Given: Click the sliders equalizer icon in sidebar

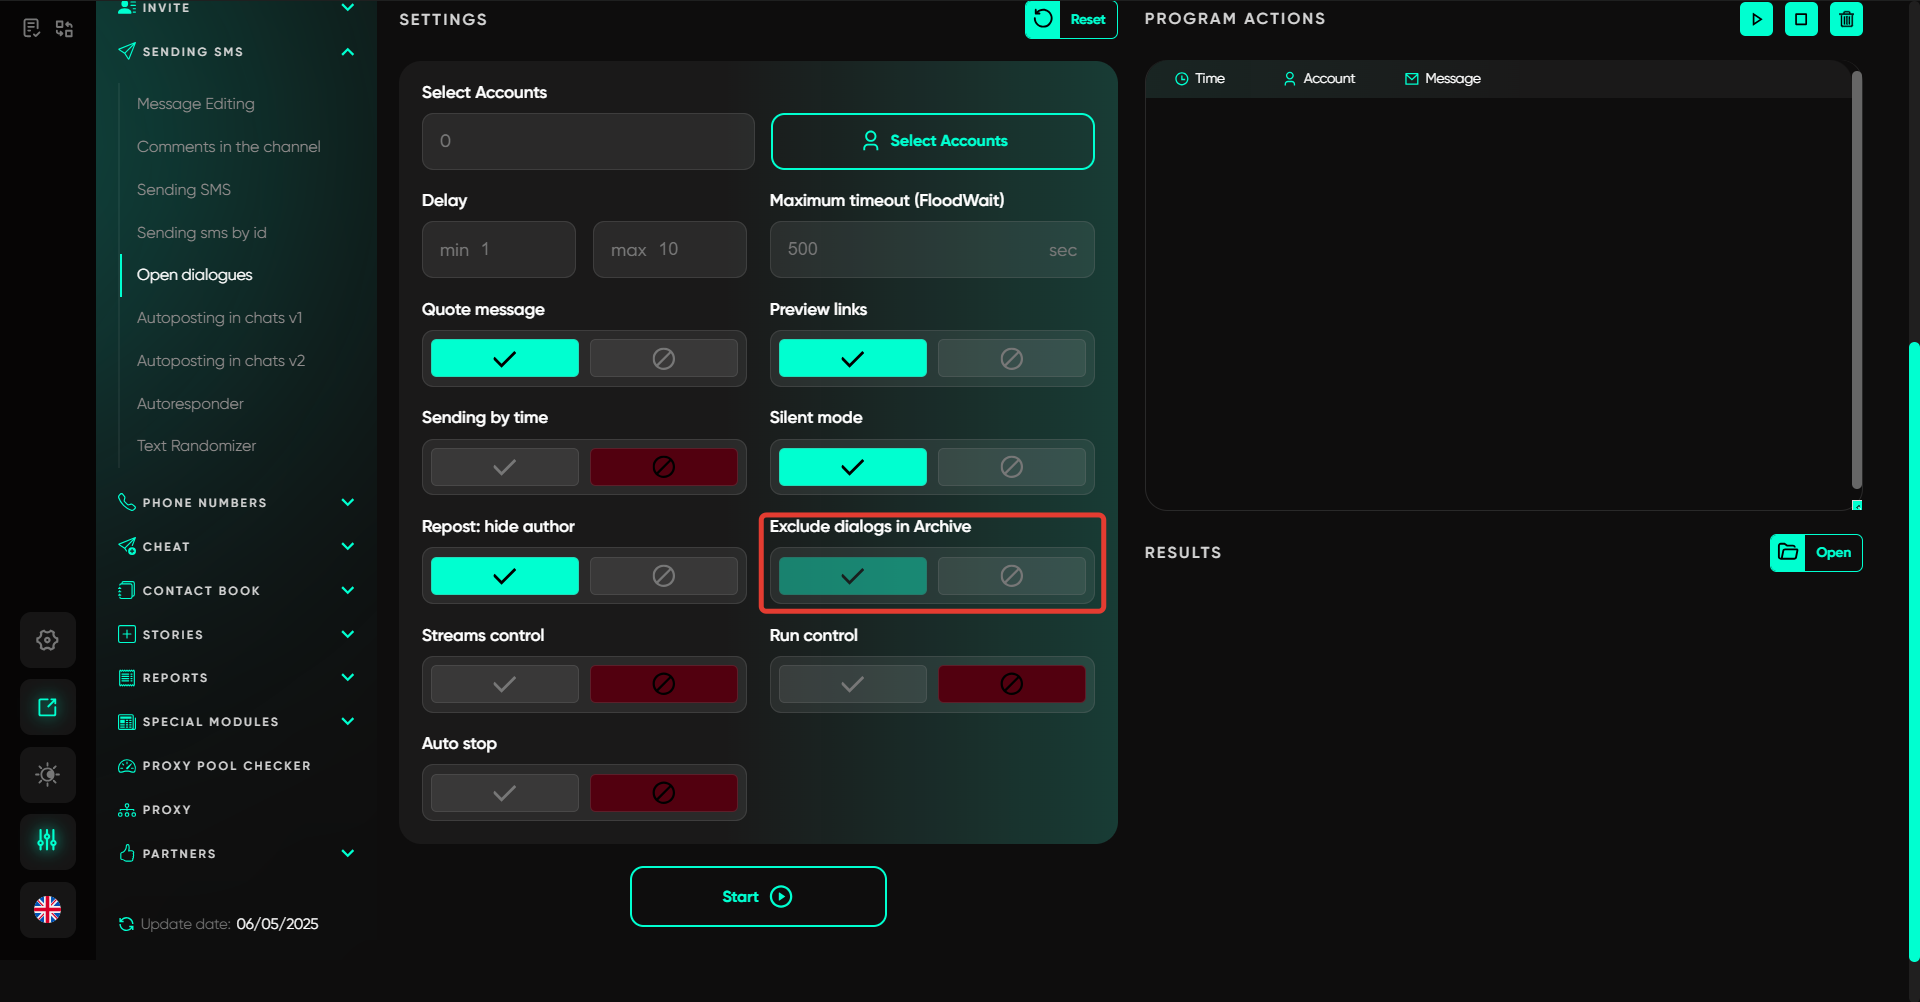Looking at the screenshot, I should pyautogui.click(x=47, y=841).
